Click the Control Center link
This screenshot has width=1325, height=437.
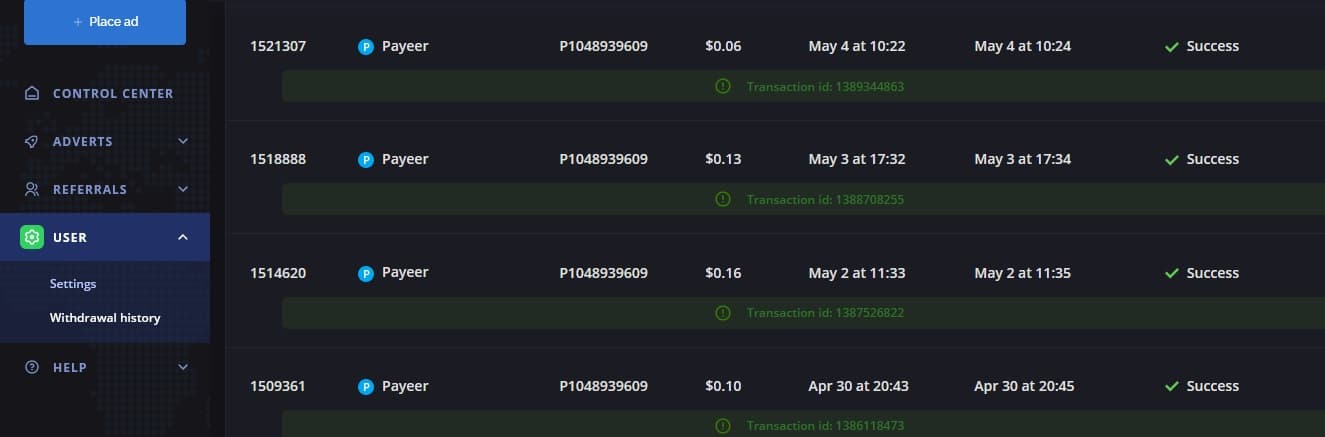[x=113, y=94]
